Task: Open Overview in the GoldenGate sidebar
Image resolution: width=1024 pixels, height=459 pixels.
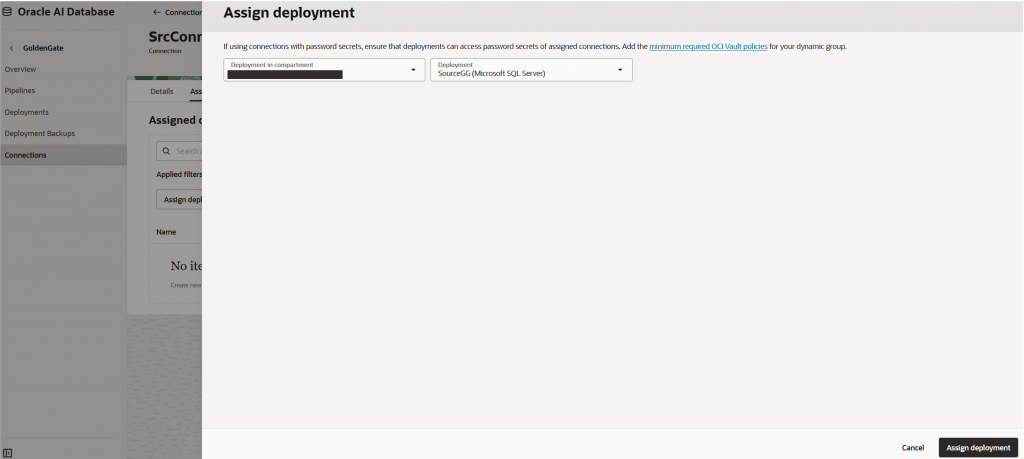Action: click(20, 69)
